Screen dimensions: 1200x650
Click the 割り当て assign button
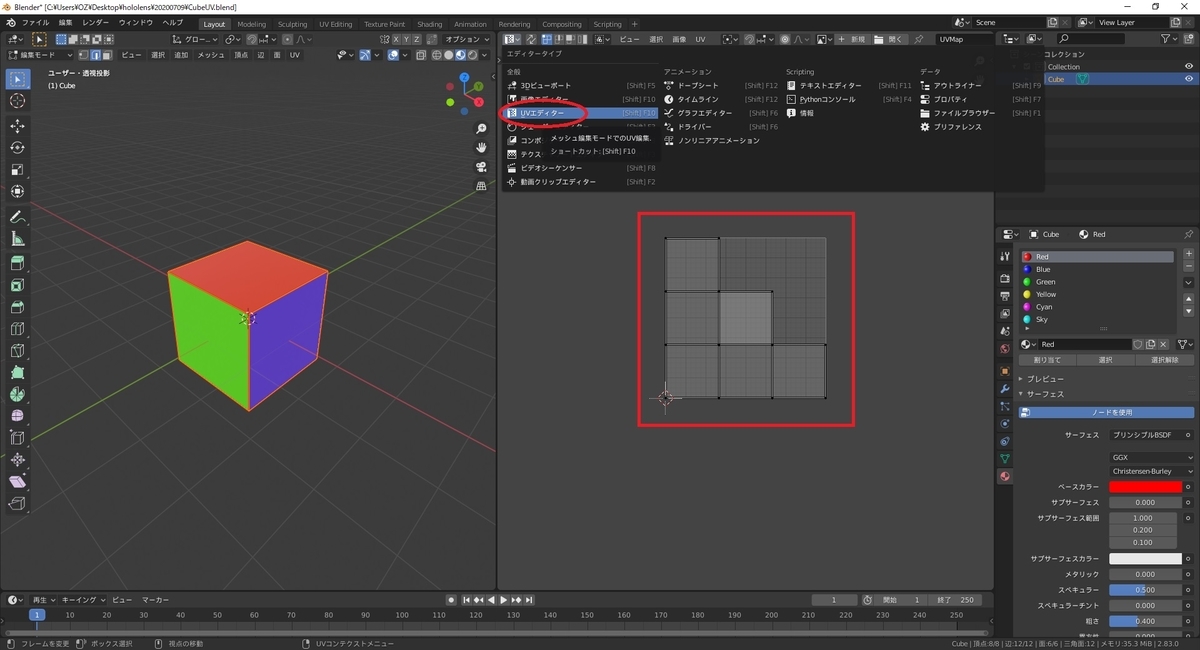(x=1047, y=359)
